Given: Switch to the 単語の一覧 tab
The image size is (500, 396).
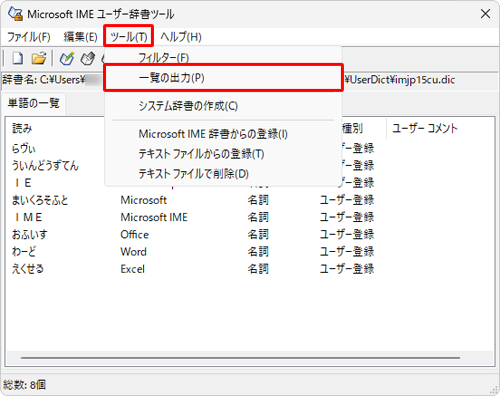Looking at the screenshot, I should click(x=33, y=103).
